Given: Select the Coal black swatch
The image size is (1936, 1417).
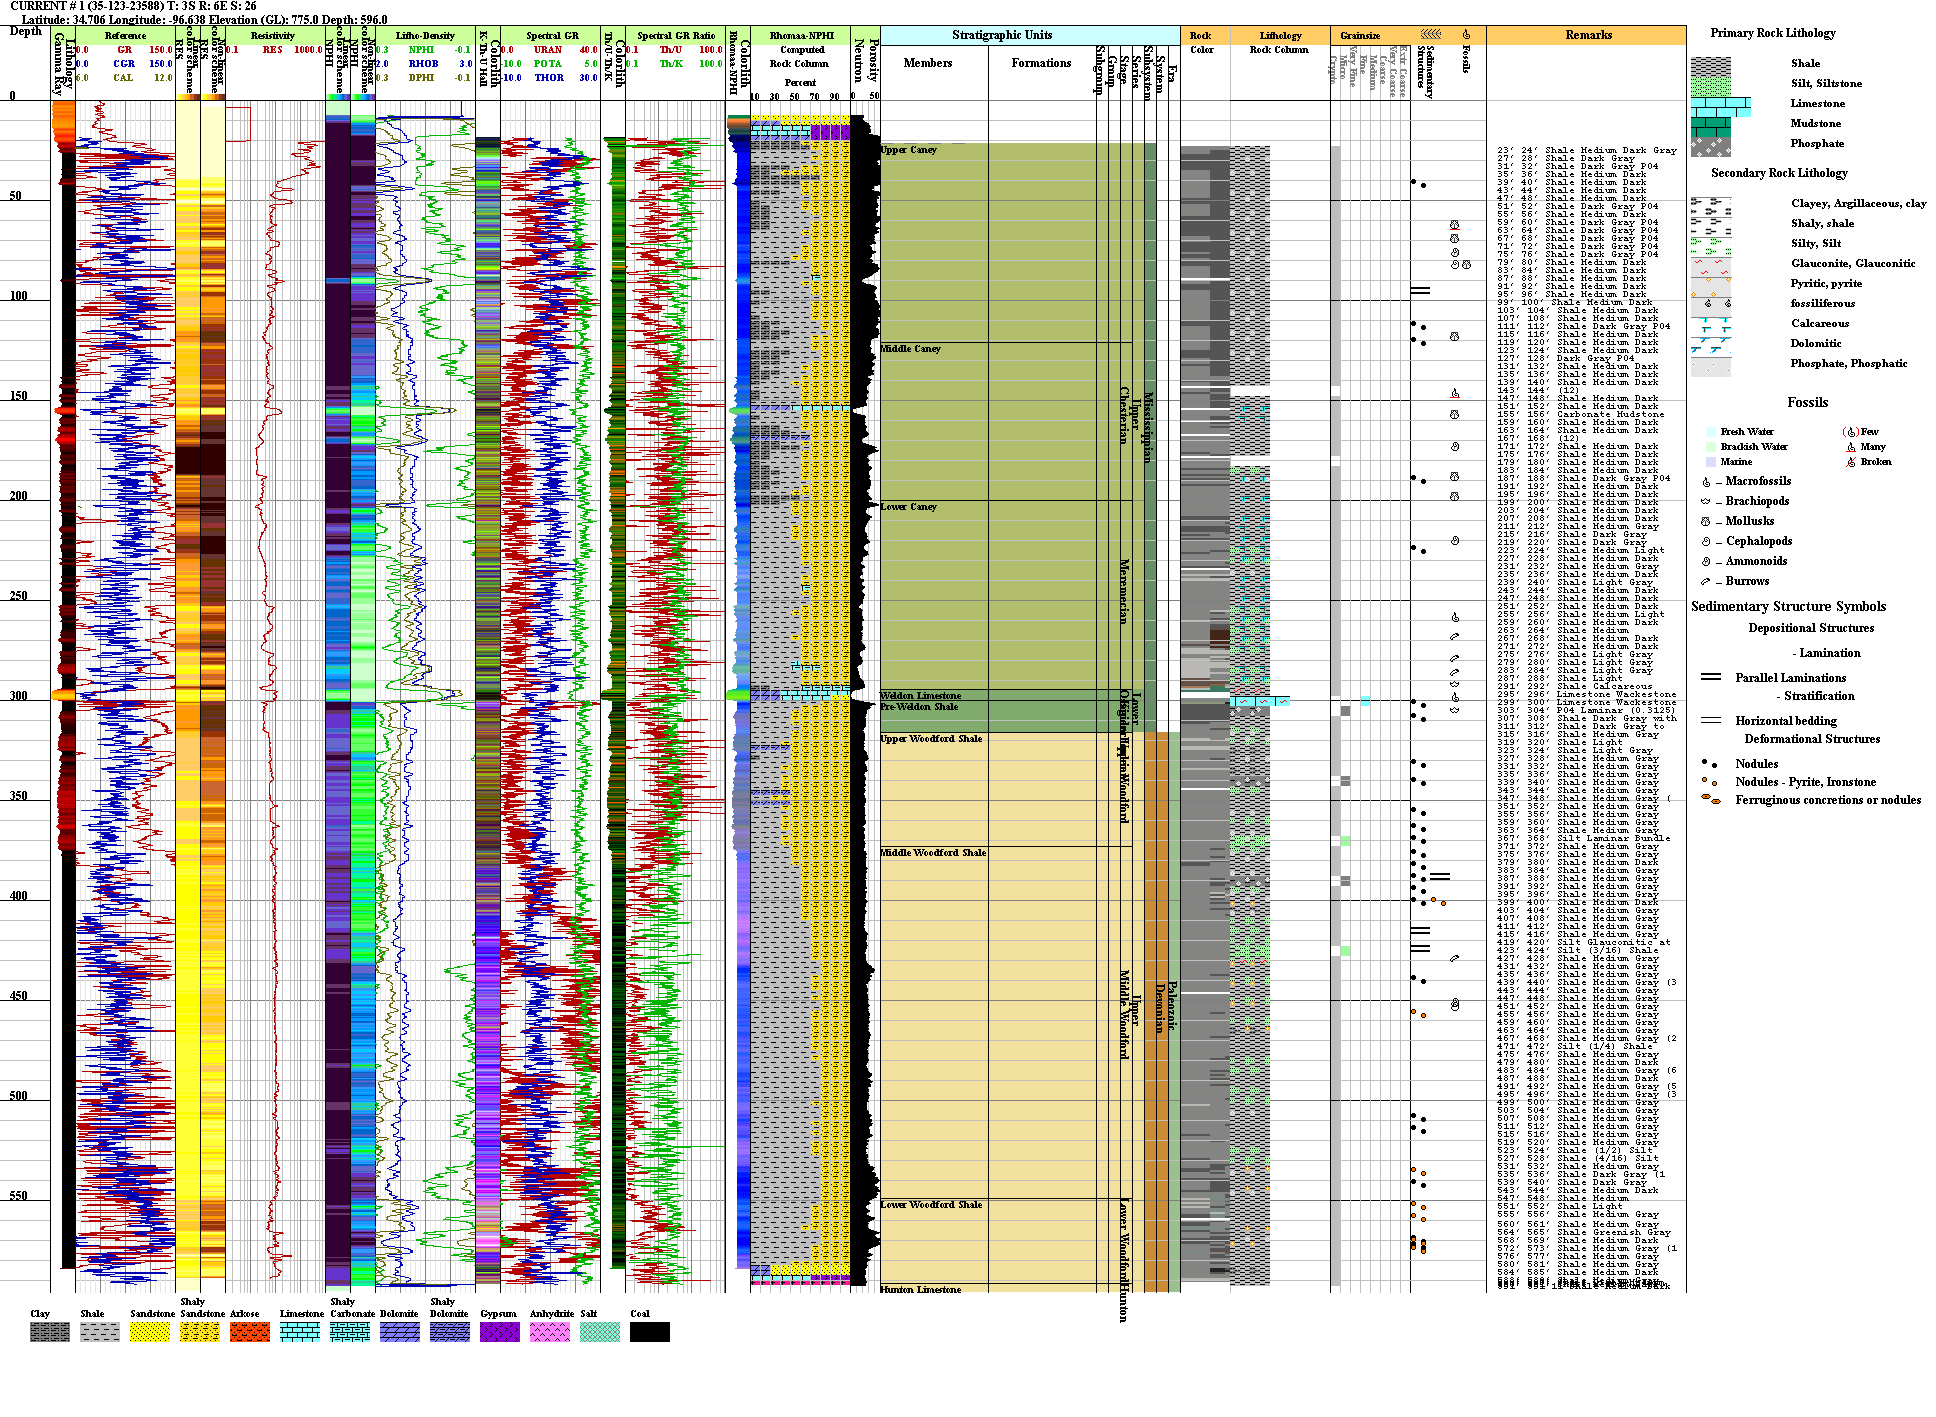Looking at the screenshot, I should point(650,1332).
